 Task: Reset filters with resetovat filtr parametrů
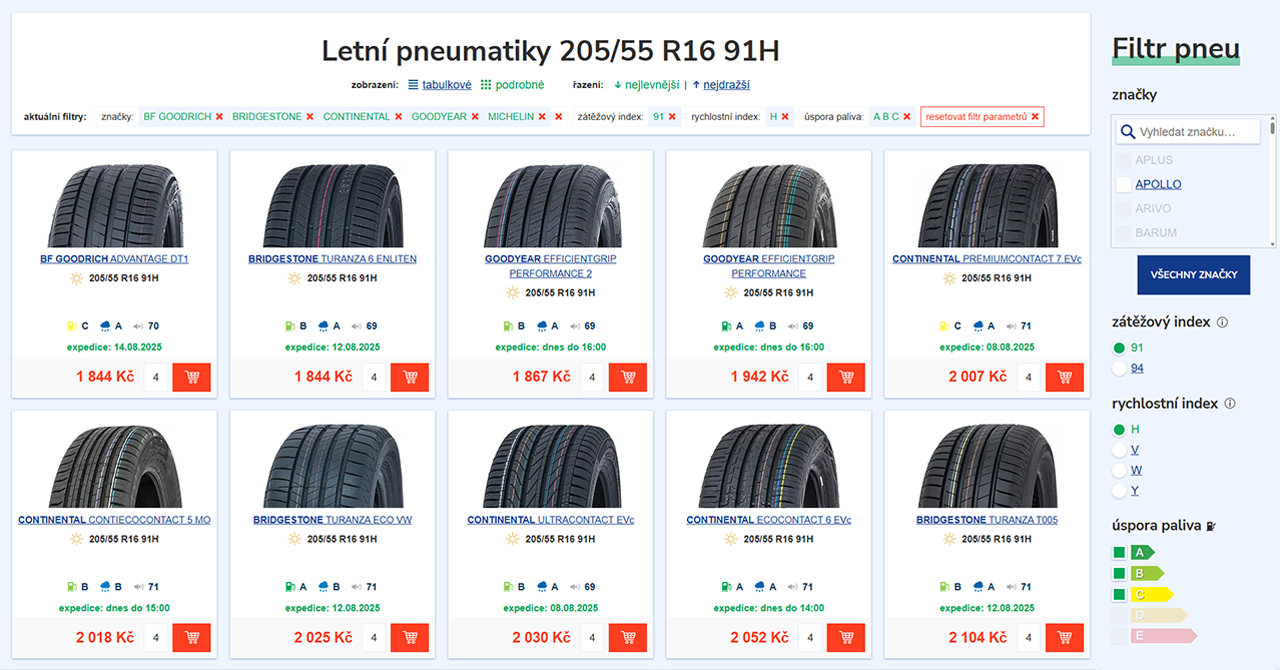tap(982, 117)
